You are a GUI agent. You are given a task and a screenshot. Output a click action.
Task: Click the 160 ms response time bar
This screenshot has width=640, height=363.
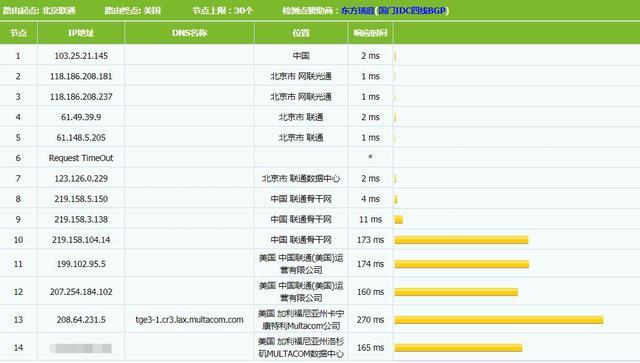coord(456,292)
